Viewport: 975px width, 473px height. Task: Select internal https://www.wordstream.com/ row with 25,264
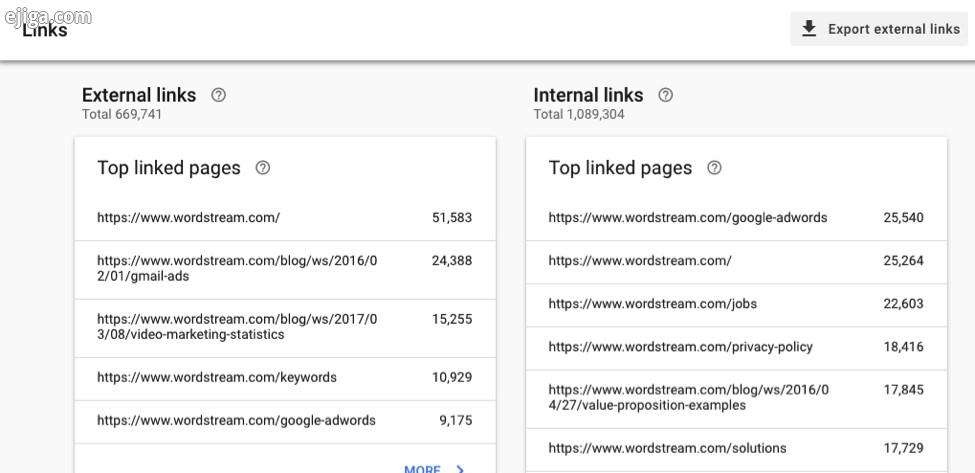click(736, 262)
